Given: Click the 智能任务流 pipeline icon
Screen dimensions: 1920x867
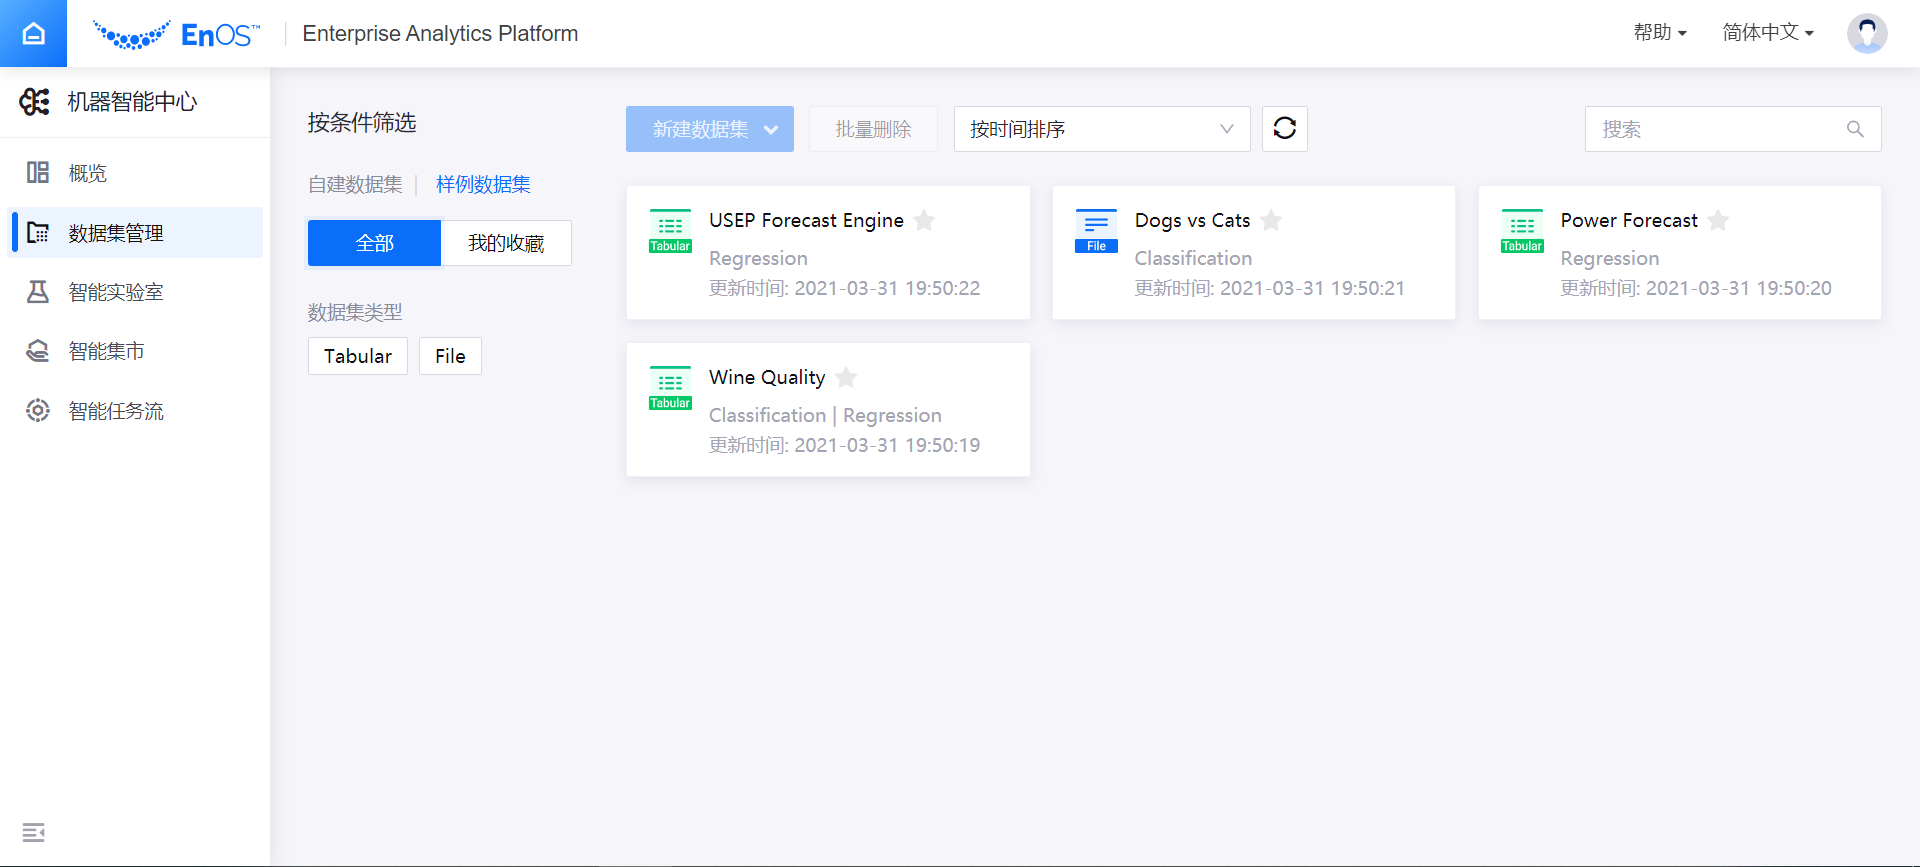Looking at the screenshot, I should click(x=38, y=411).
